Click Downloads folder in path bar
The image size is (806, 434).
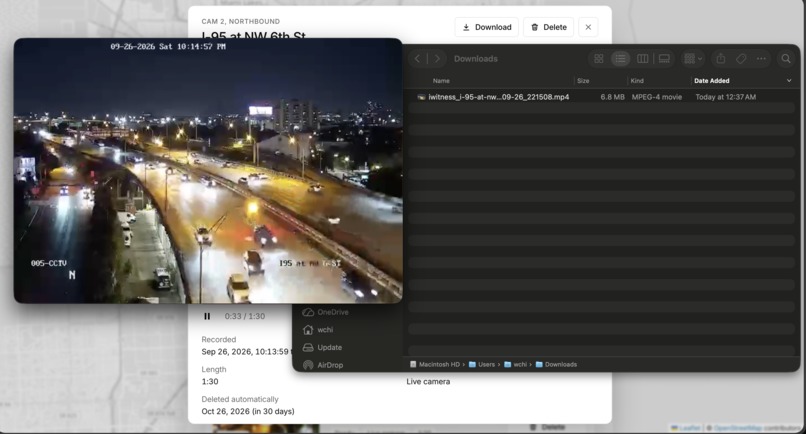coord(556,365)
